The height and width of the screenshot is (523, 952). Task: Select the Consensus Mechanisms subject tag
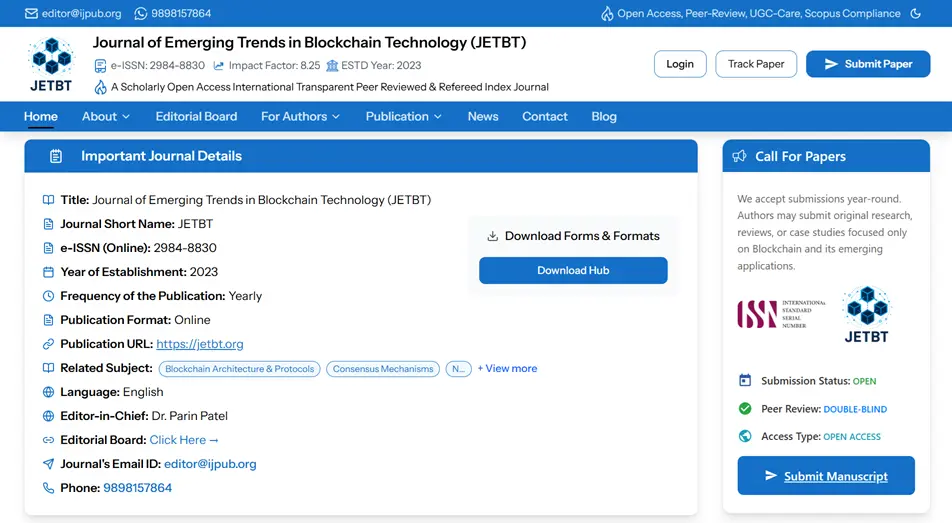point(383,369)
